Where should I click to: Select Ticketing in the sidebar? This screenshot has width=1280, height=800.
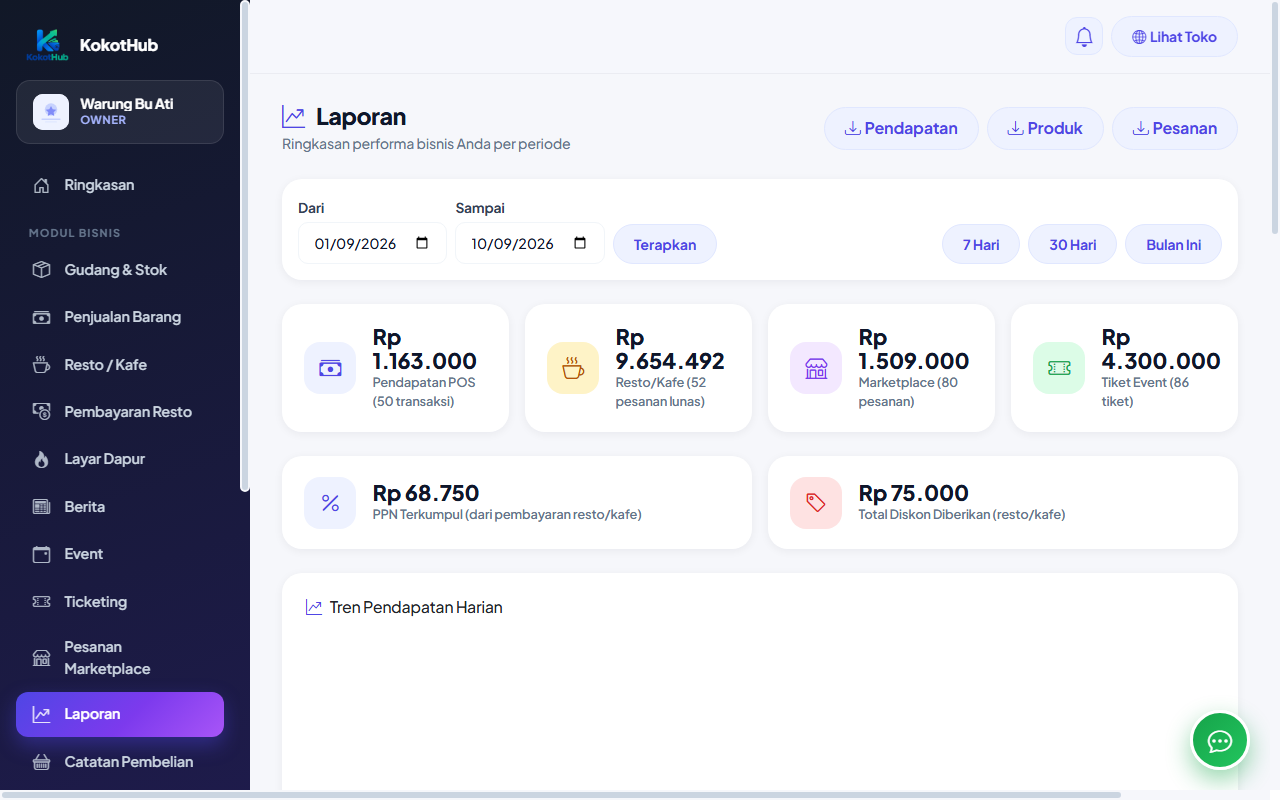tap(120, 602)
